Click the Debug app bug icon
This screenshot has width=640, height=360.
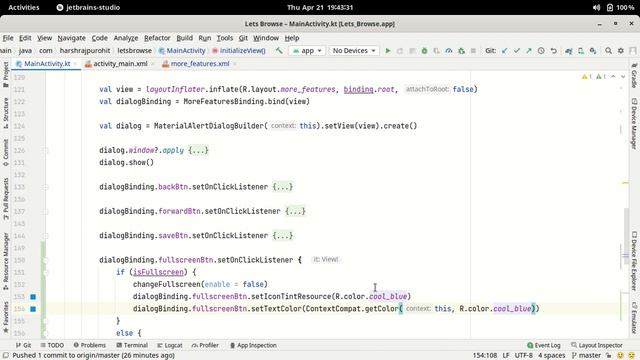(424, 51)
